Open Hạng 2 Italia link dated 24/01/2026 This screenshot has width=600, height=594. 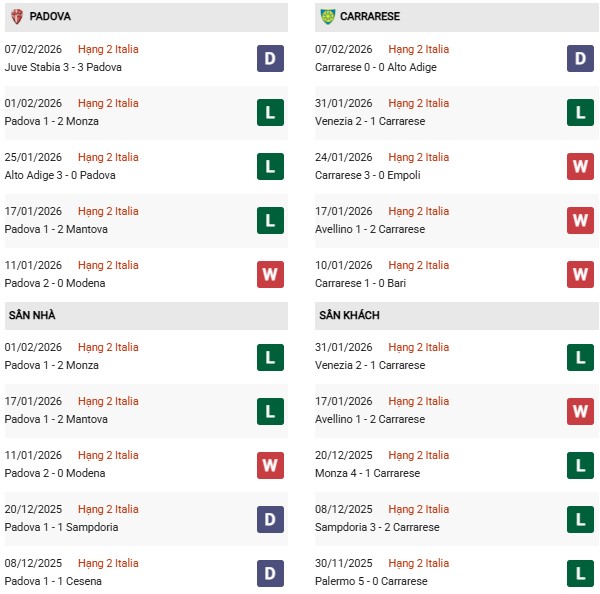pyautogui.click(x=419, y=157)
